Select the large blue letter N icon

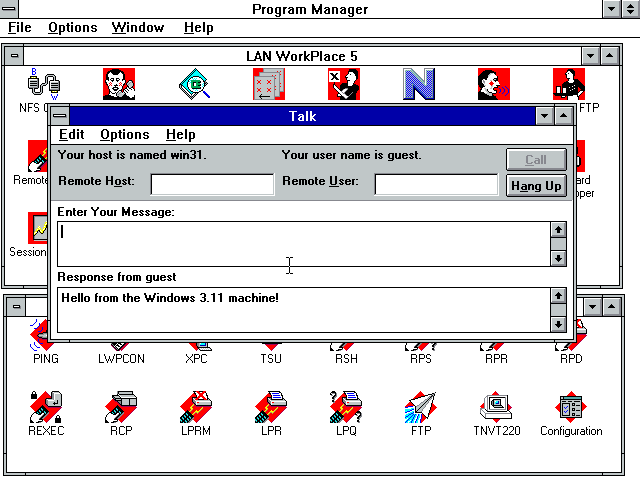tap(419, 84)
